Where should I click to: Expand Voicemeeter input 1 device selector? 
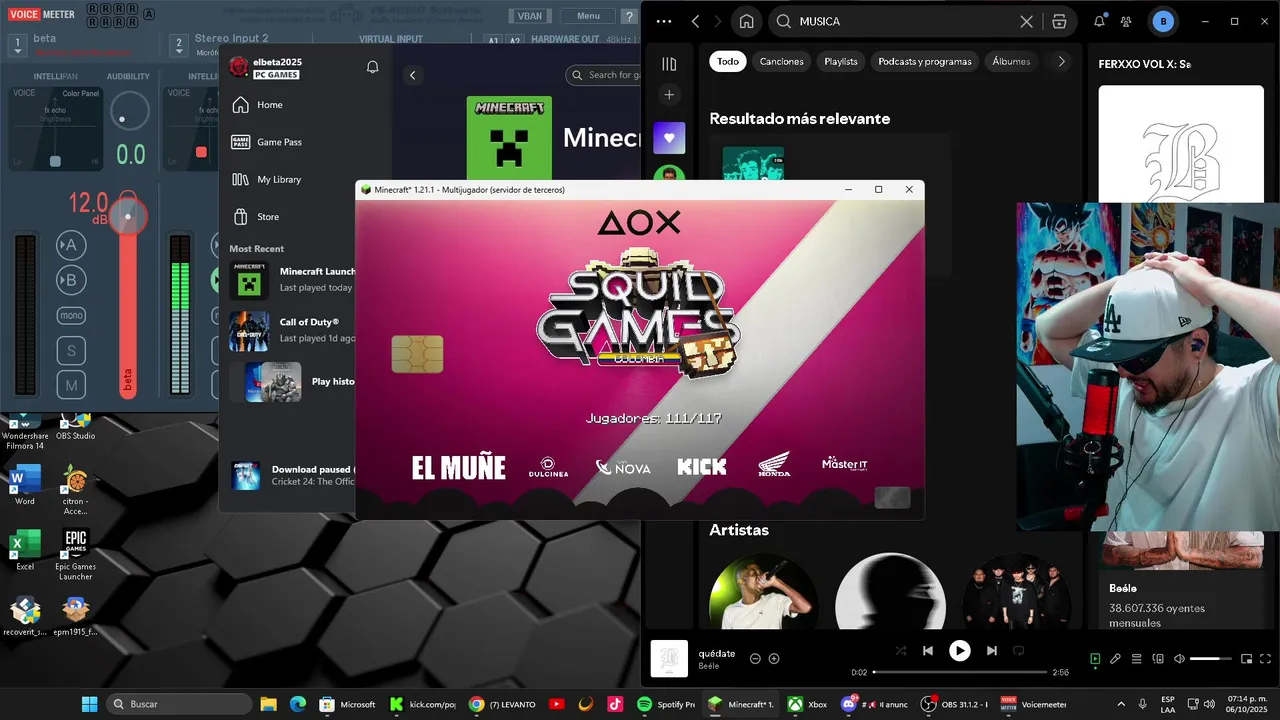pyautogui.click(x=17, y=44)
